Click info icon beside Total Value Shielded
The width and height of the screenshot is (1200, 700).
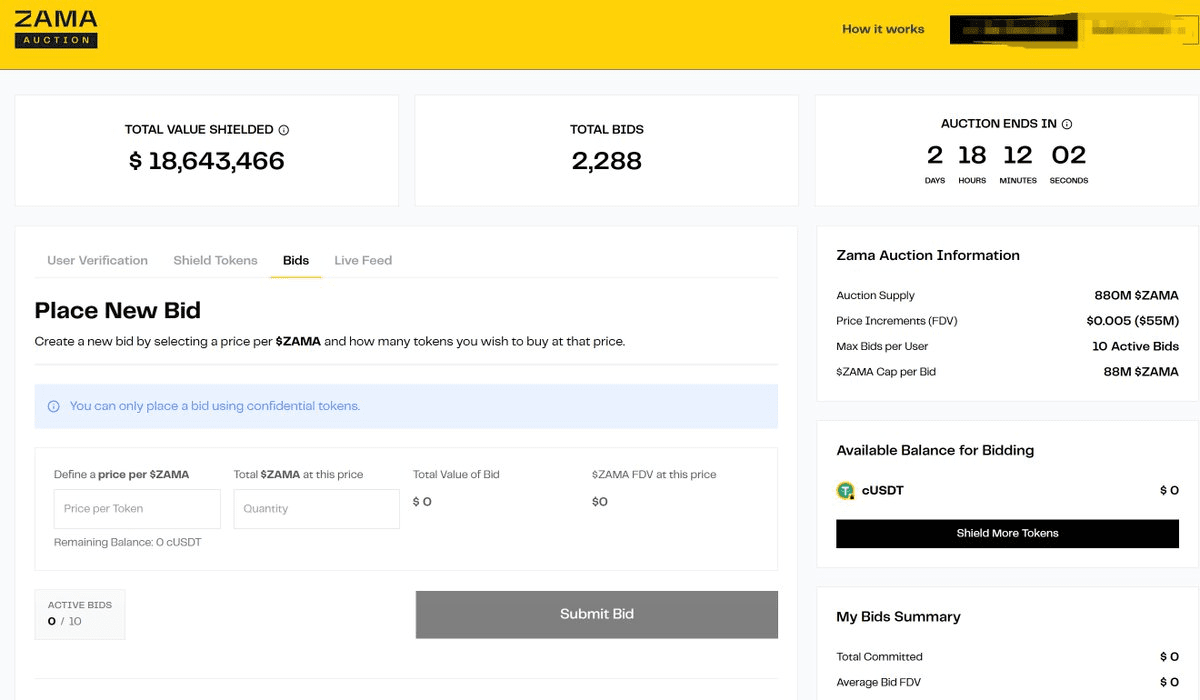284,130
